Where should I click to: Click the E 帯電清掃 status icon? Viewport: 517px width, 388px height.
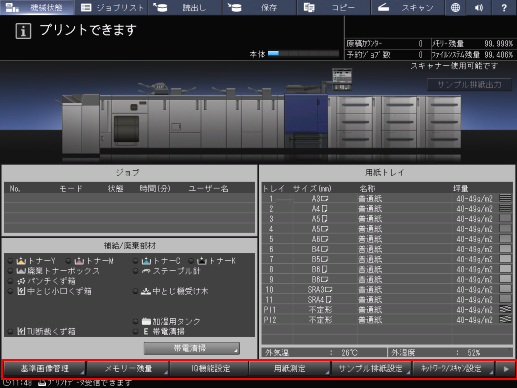146,331
